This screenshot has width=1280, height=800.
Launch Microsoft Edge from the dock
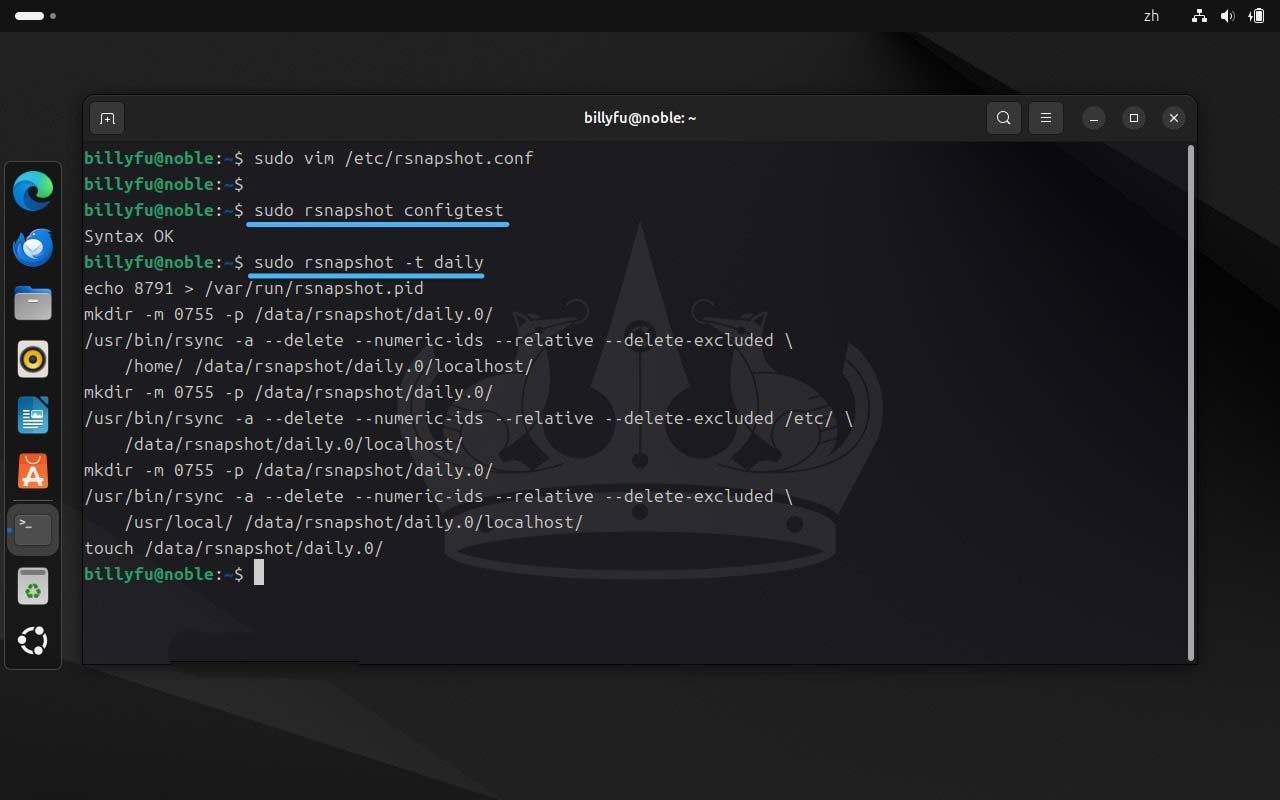[33, 191]
